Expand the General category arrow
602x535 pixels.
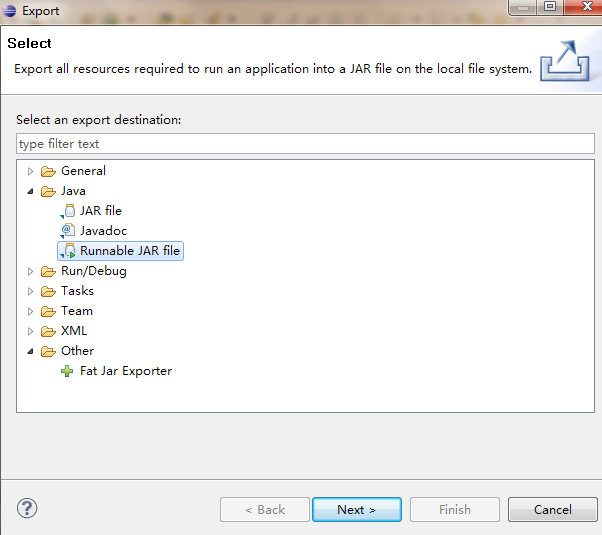pos(31,171)
